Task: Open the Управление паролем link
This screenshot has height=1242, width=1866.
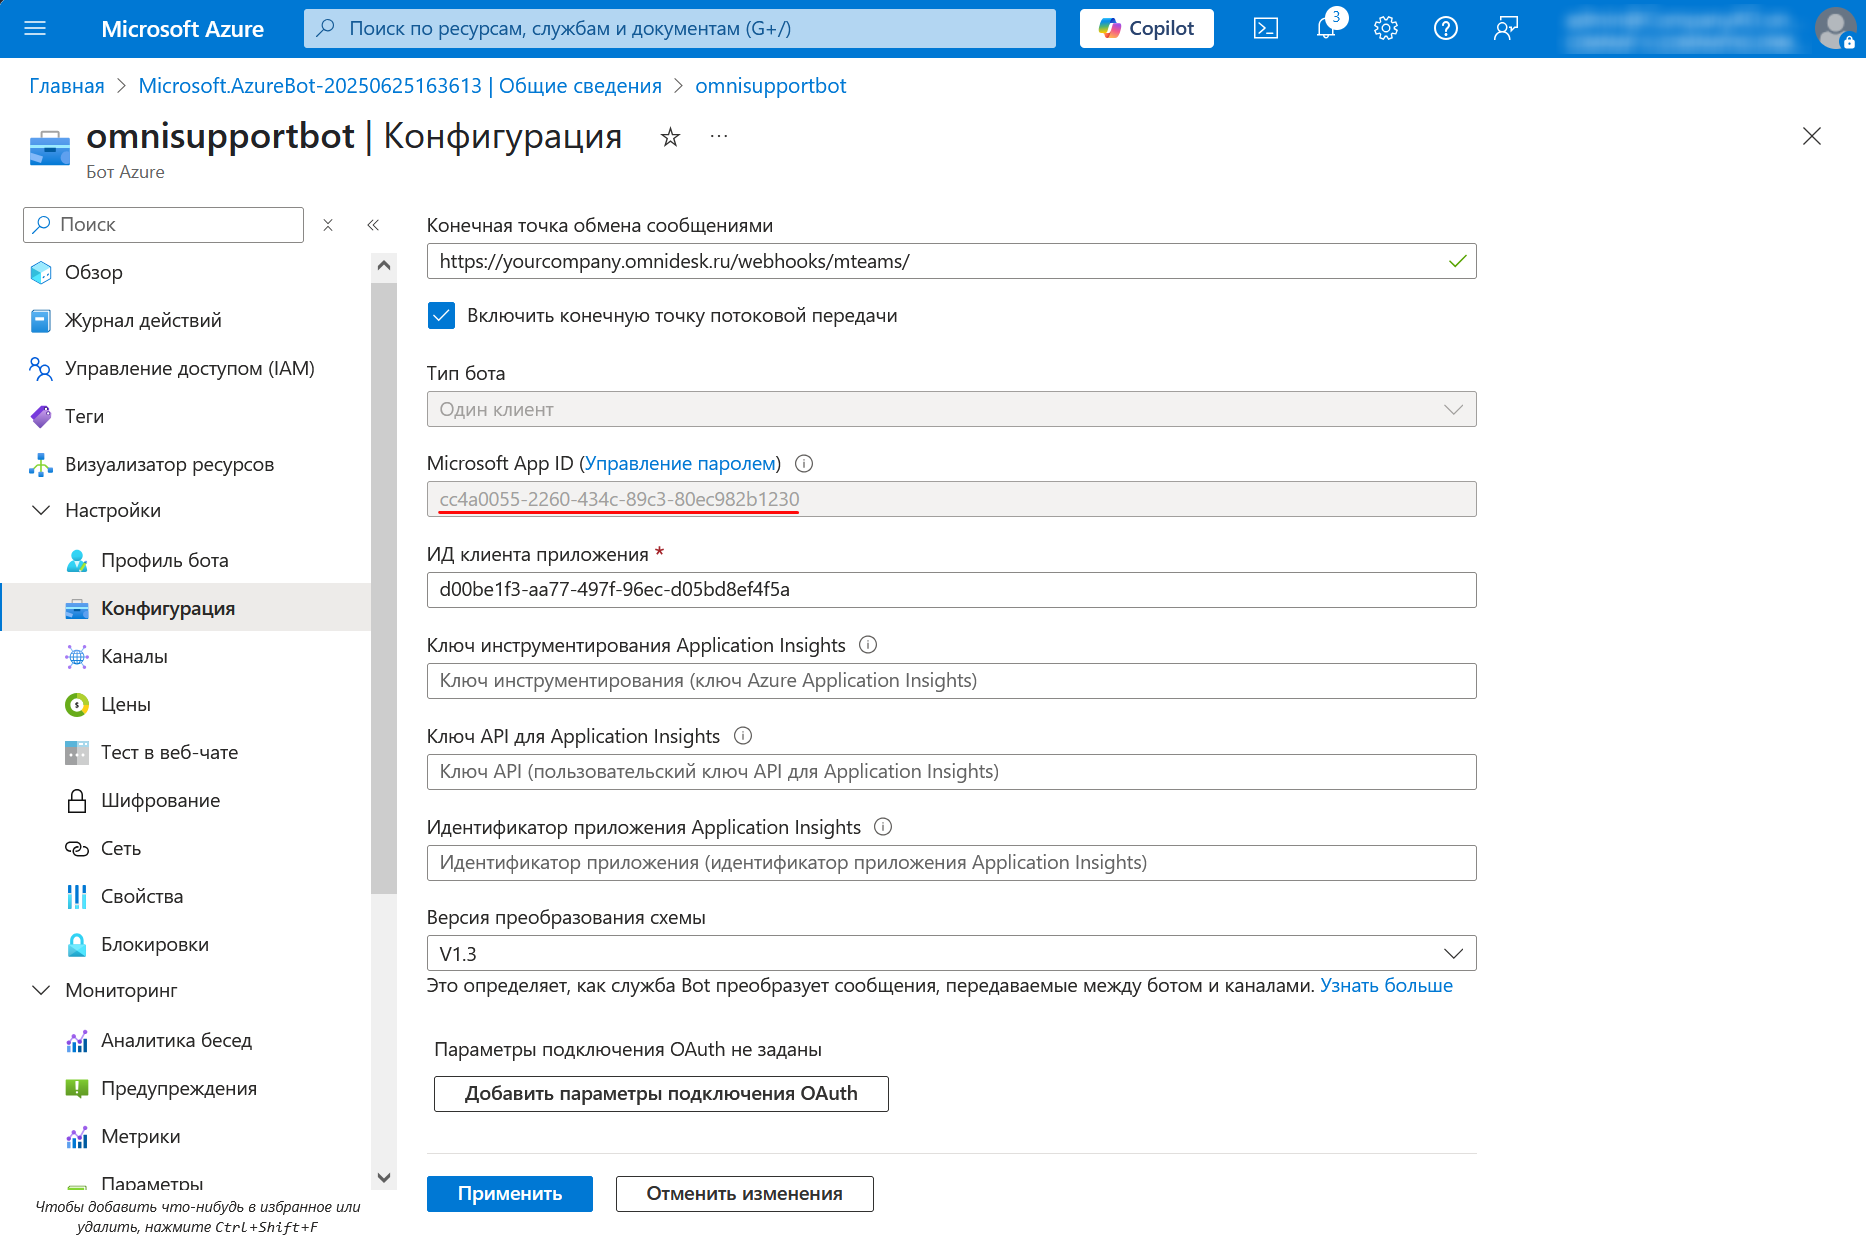Action: (680, 463)
